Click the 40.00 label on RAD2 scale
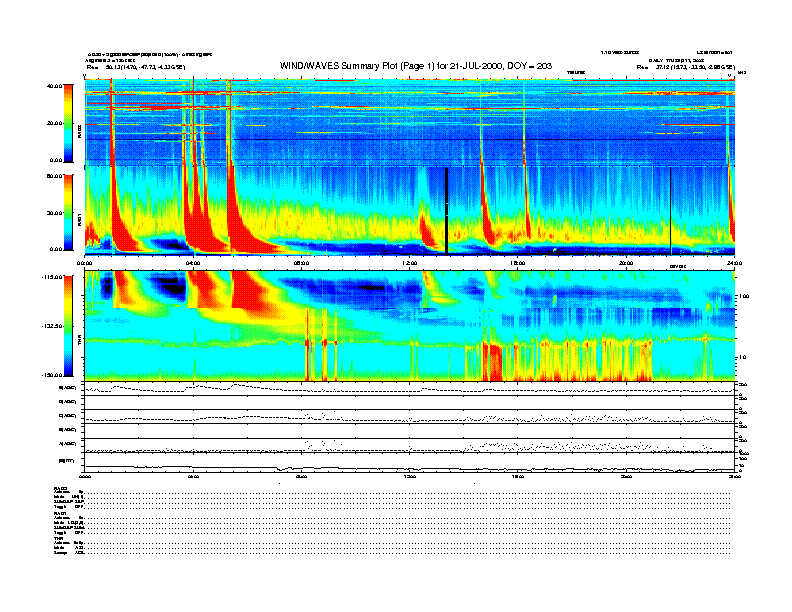The image size is (792, 612). [x=54, y=86]
